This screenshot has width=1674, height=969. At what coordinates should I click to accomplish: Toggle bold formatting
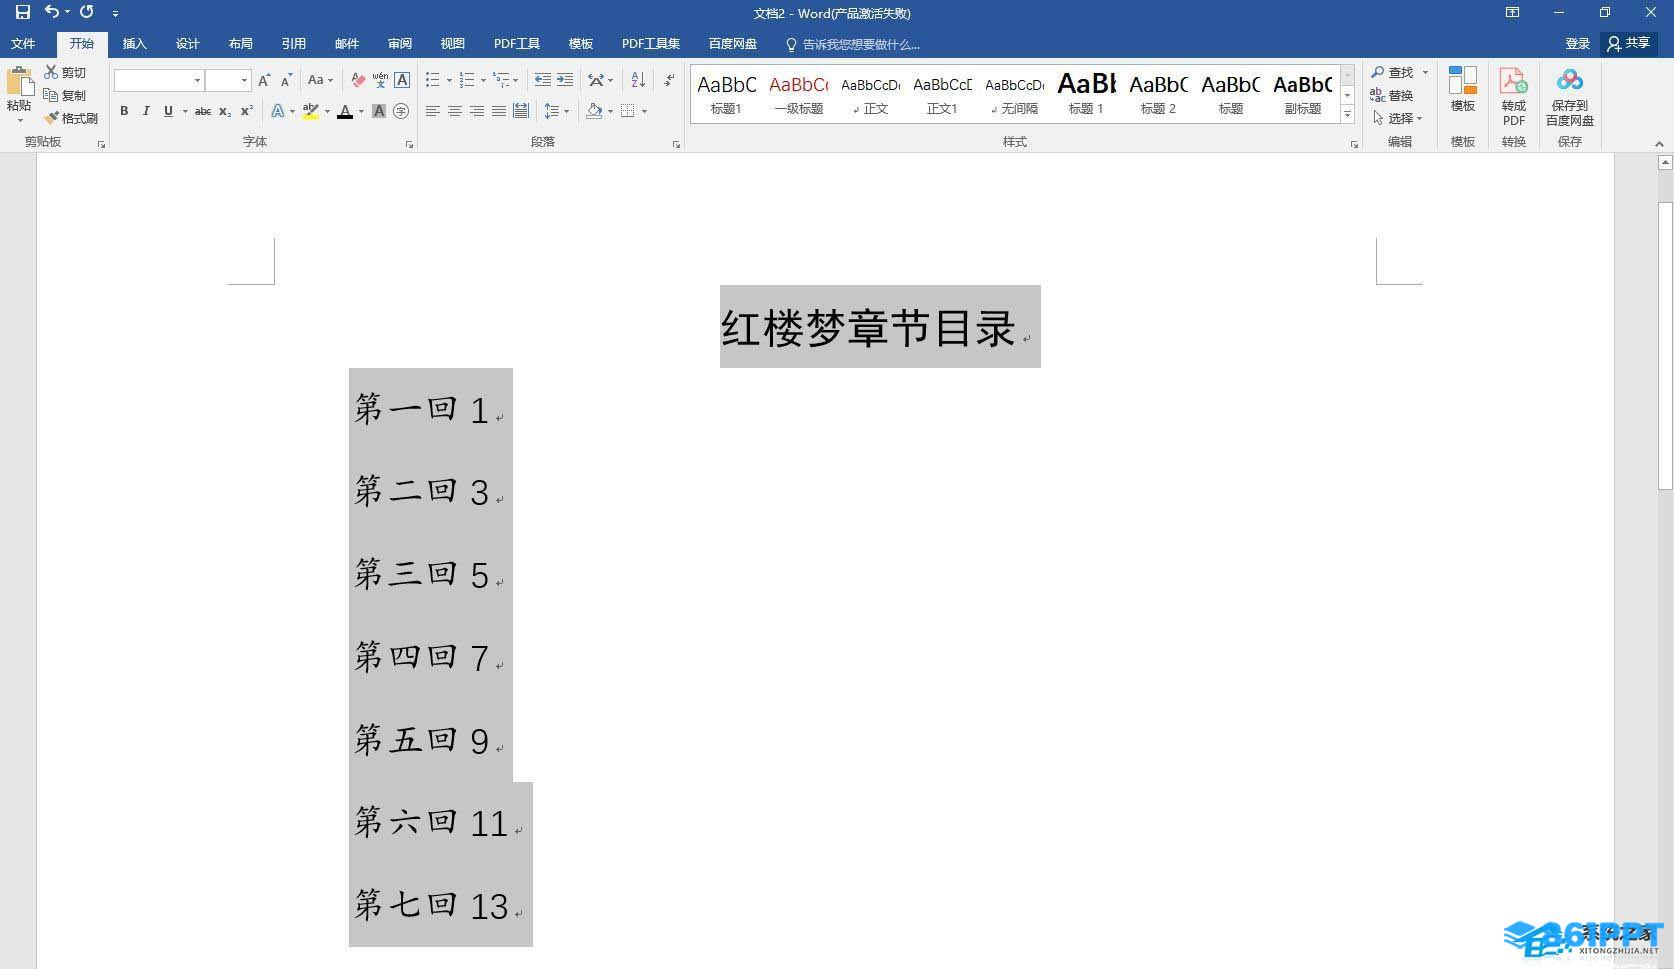(x=124, y=111)
